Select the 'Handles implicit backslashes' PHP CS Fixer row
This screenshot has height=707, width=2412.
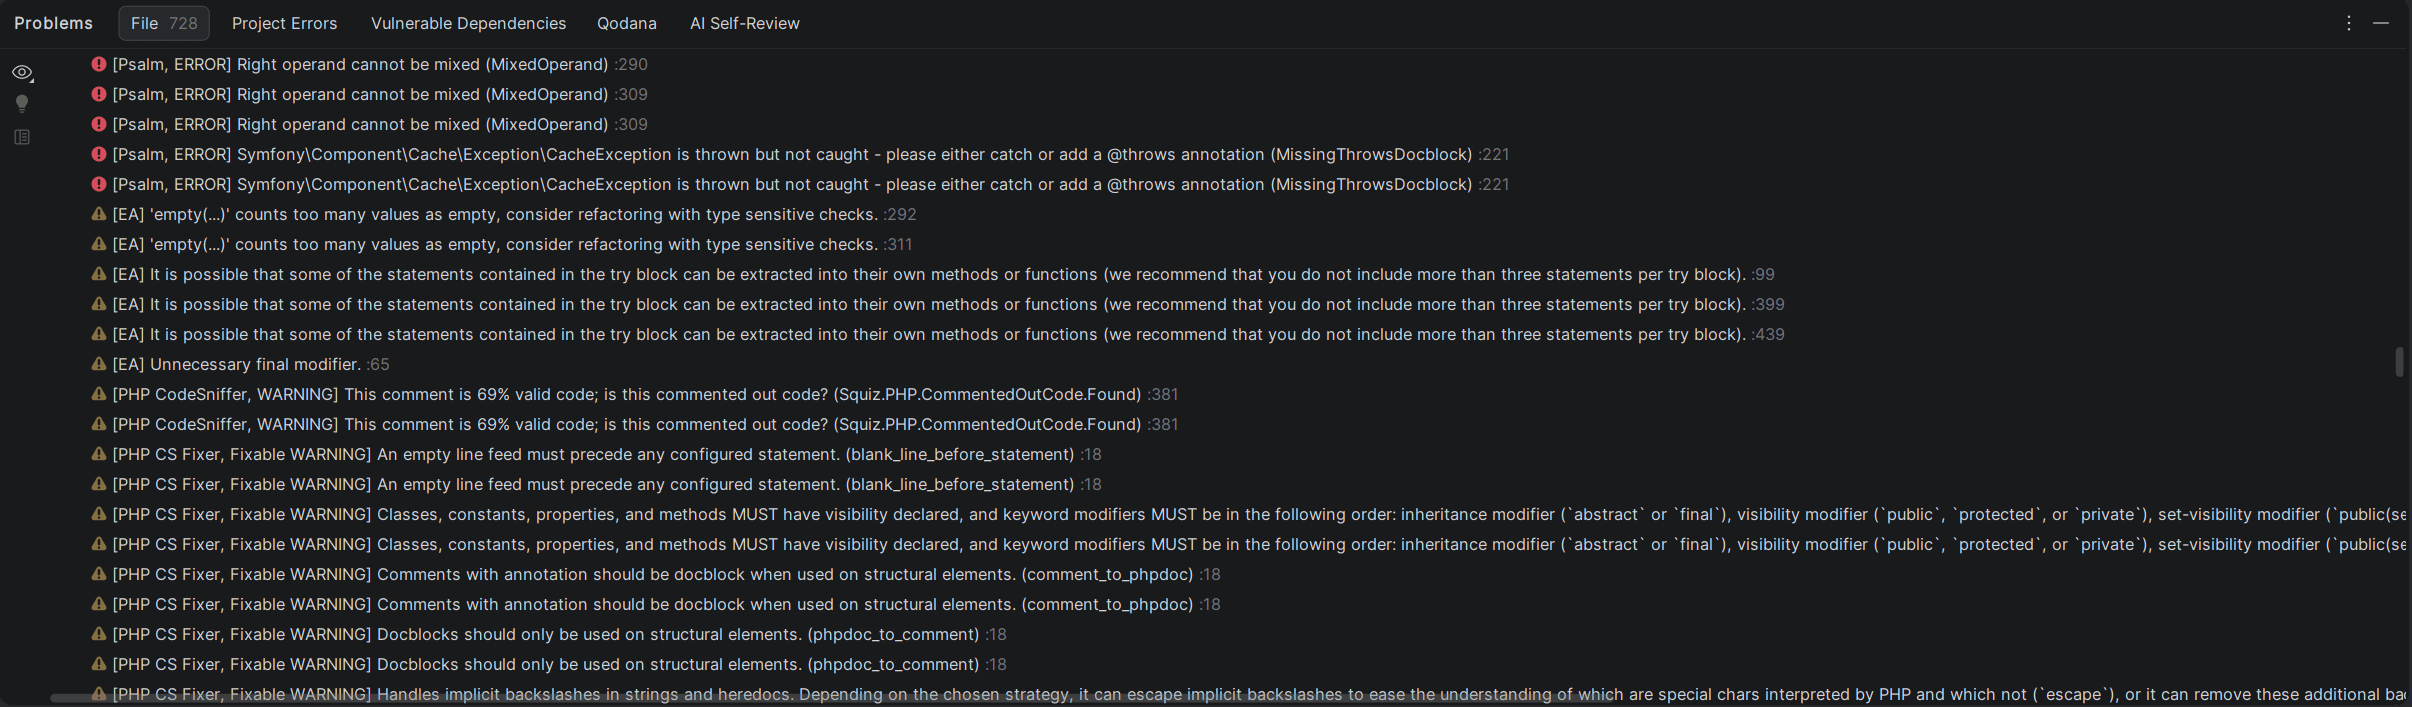tap(1247, 693)
